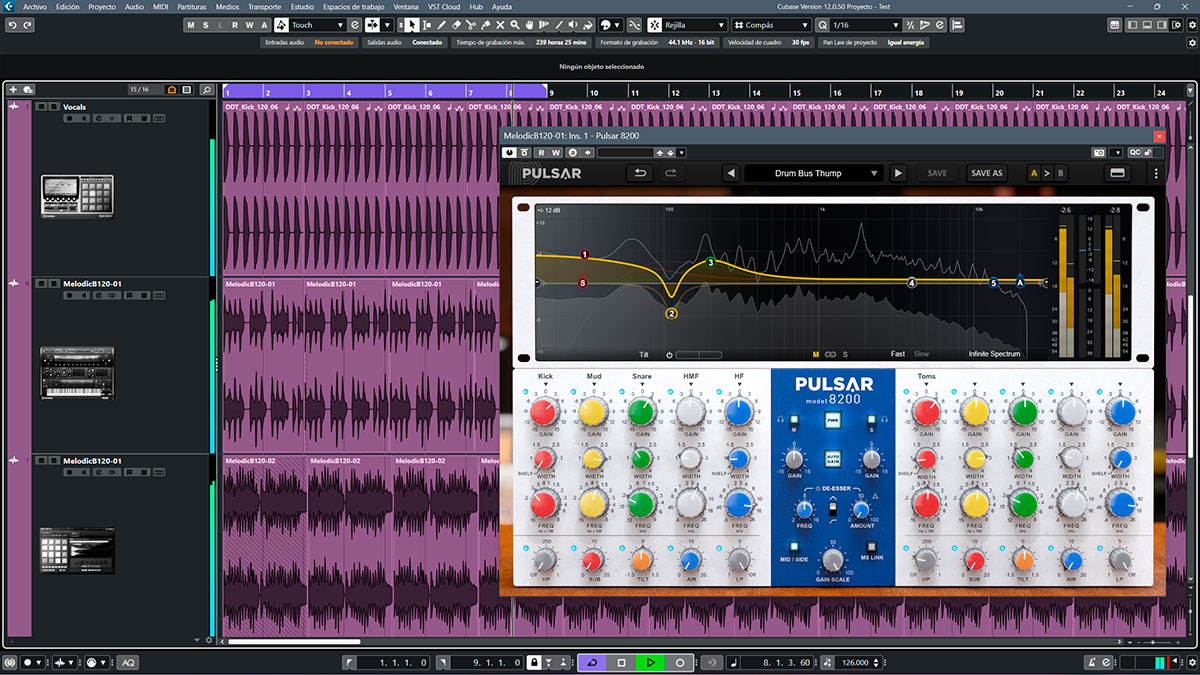Viewport: 1200px width, 675px height.
Task: Open the Drum Bus Thump preset dropdown
Action: click(813, 173)
